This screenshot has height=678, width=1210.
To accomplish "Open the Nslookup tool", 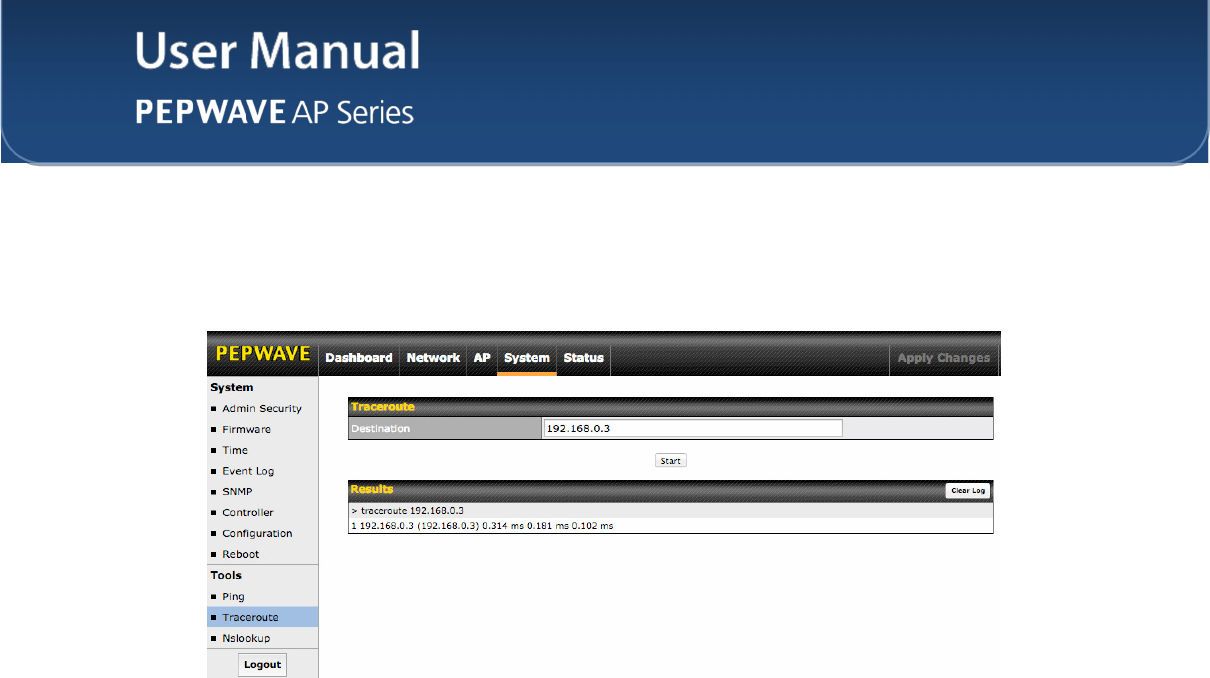I will (246, 638).
